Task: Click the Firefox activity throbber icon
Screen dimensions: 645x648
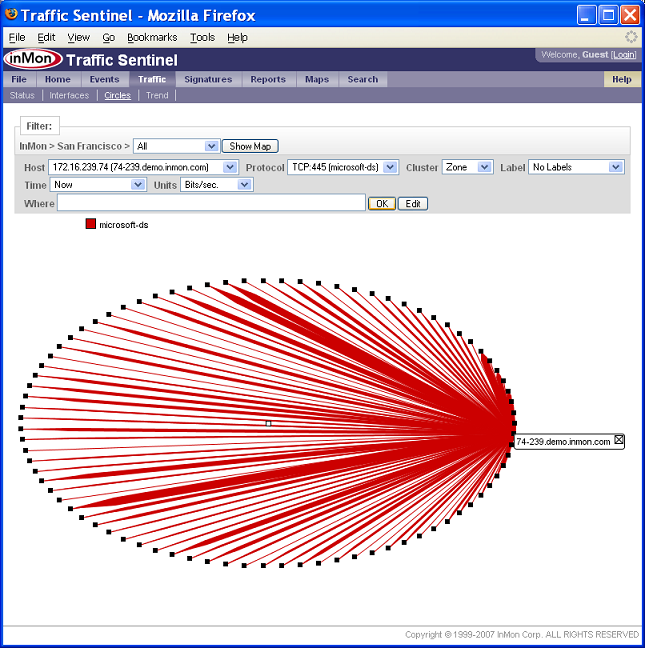Action: (631, 37)
